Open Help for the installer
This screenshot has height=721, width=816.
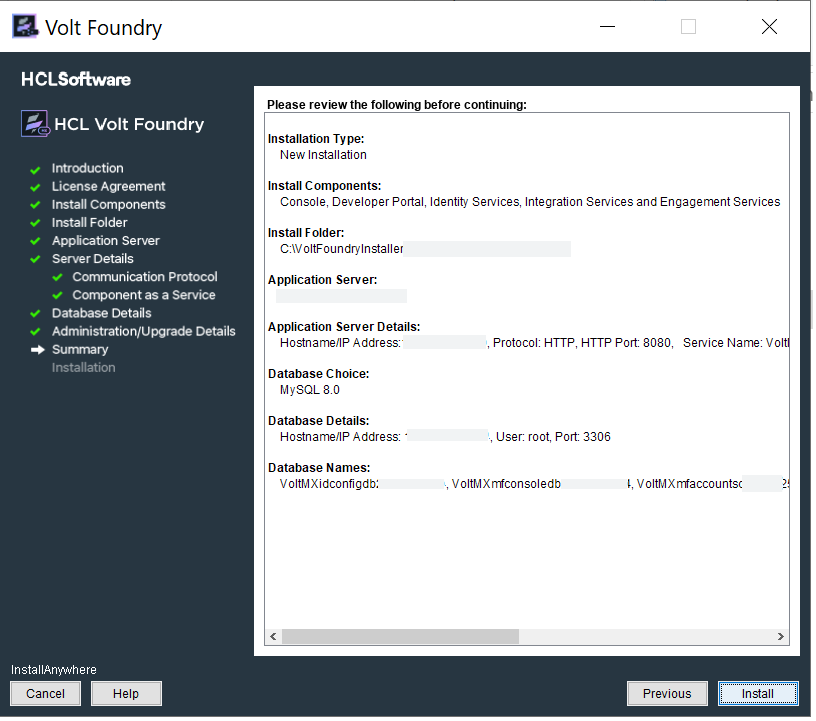(126, 693)
